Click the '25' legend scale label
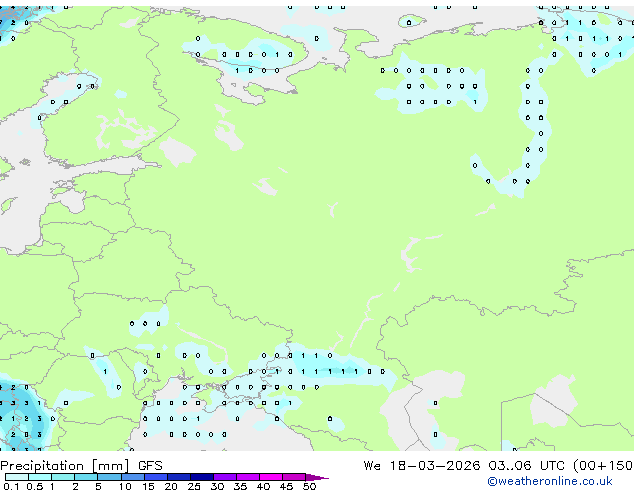The width and height of the screenshot is (634, 490). [x=194, y=486]
